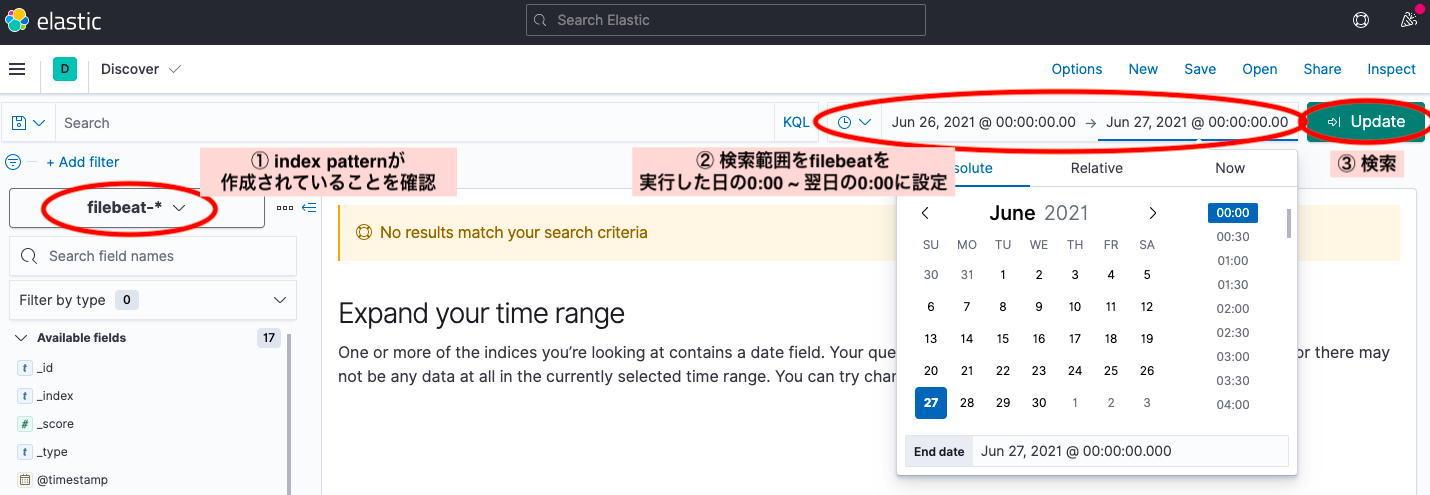
Task: Select June 27 in the calendar
Action: pos(931,403)
